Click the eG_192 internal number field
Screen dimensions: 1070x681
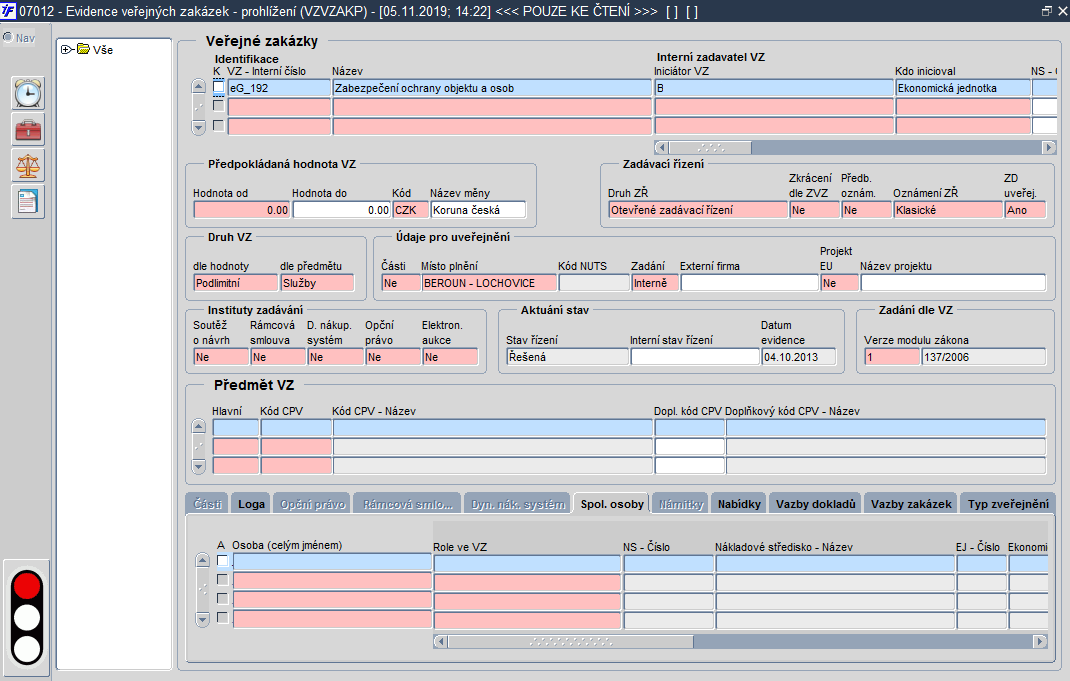[279, 88]
